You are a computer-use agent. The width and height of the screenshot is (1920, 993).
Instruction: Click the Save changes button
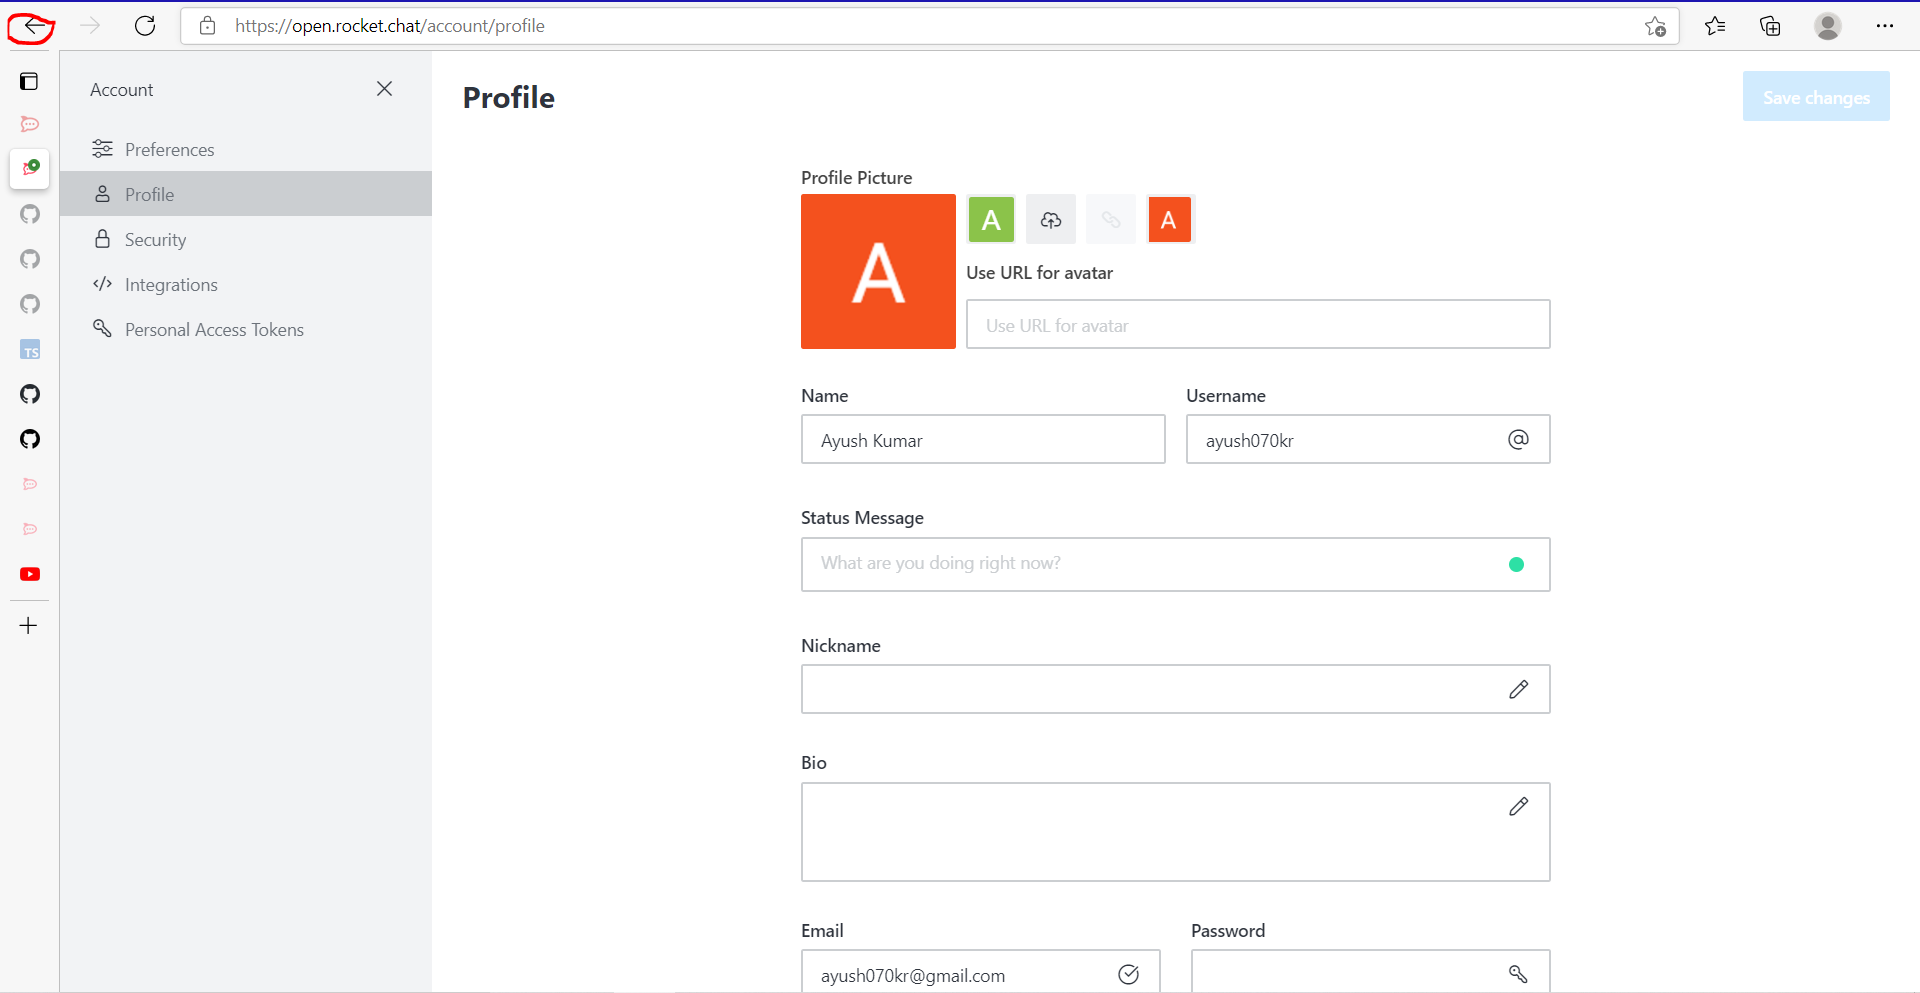(1816, 97)
